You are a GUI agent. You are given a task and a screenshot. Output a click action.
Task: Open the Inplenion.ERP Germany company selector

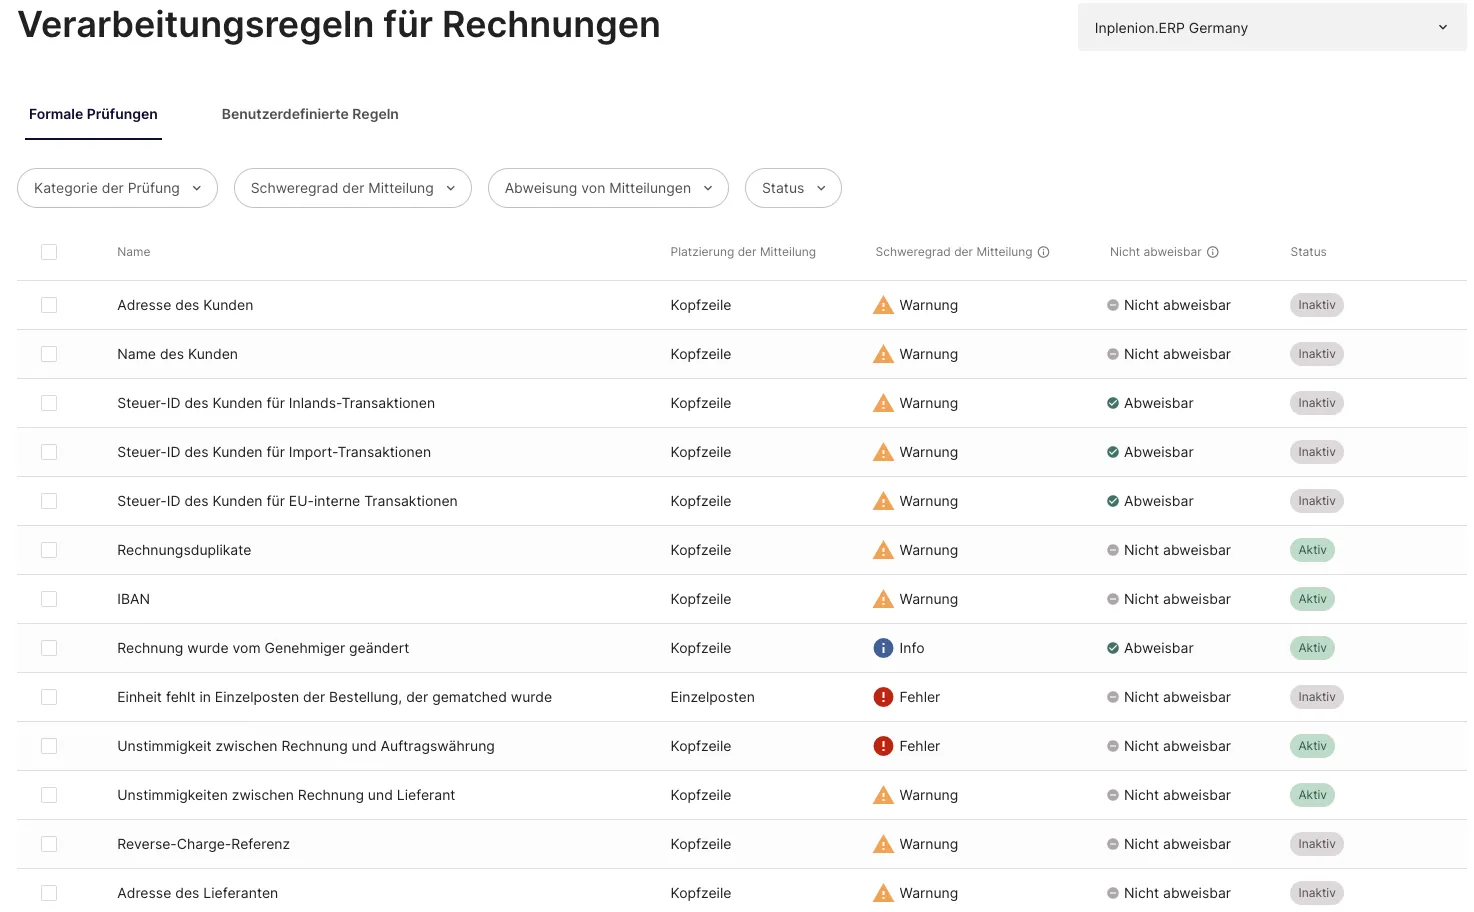coord(1271,28)
